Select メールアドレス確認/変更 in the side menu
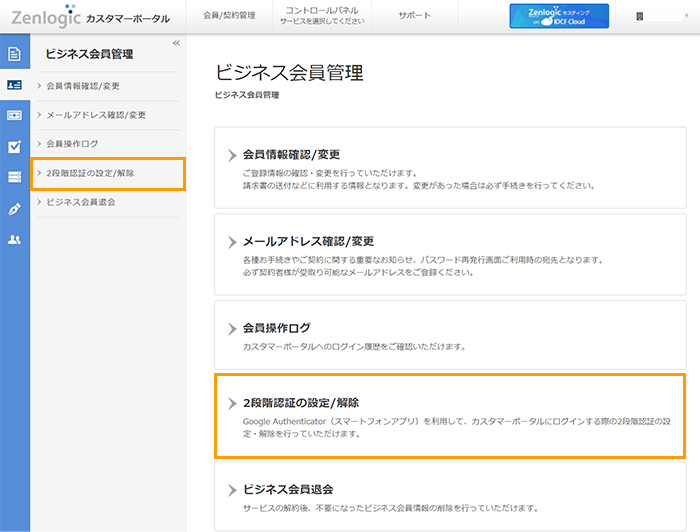This screenshot has height=532, width=700. [96, 115]
